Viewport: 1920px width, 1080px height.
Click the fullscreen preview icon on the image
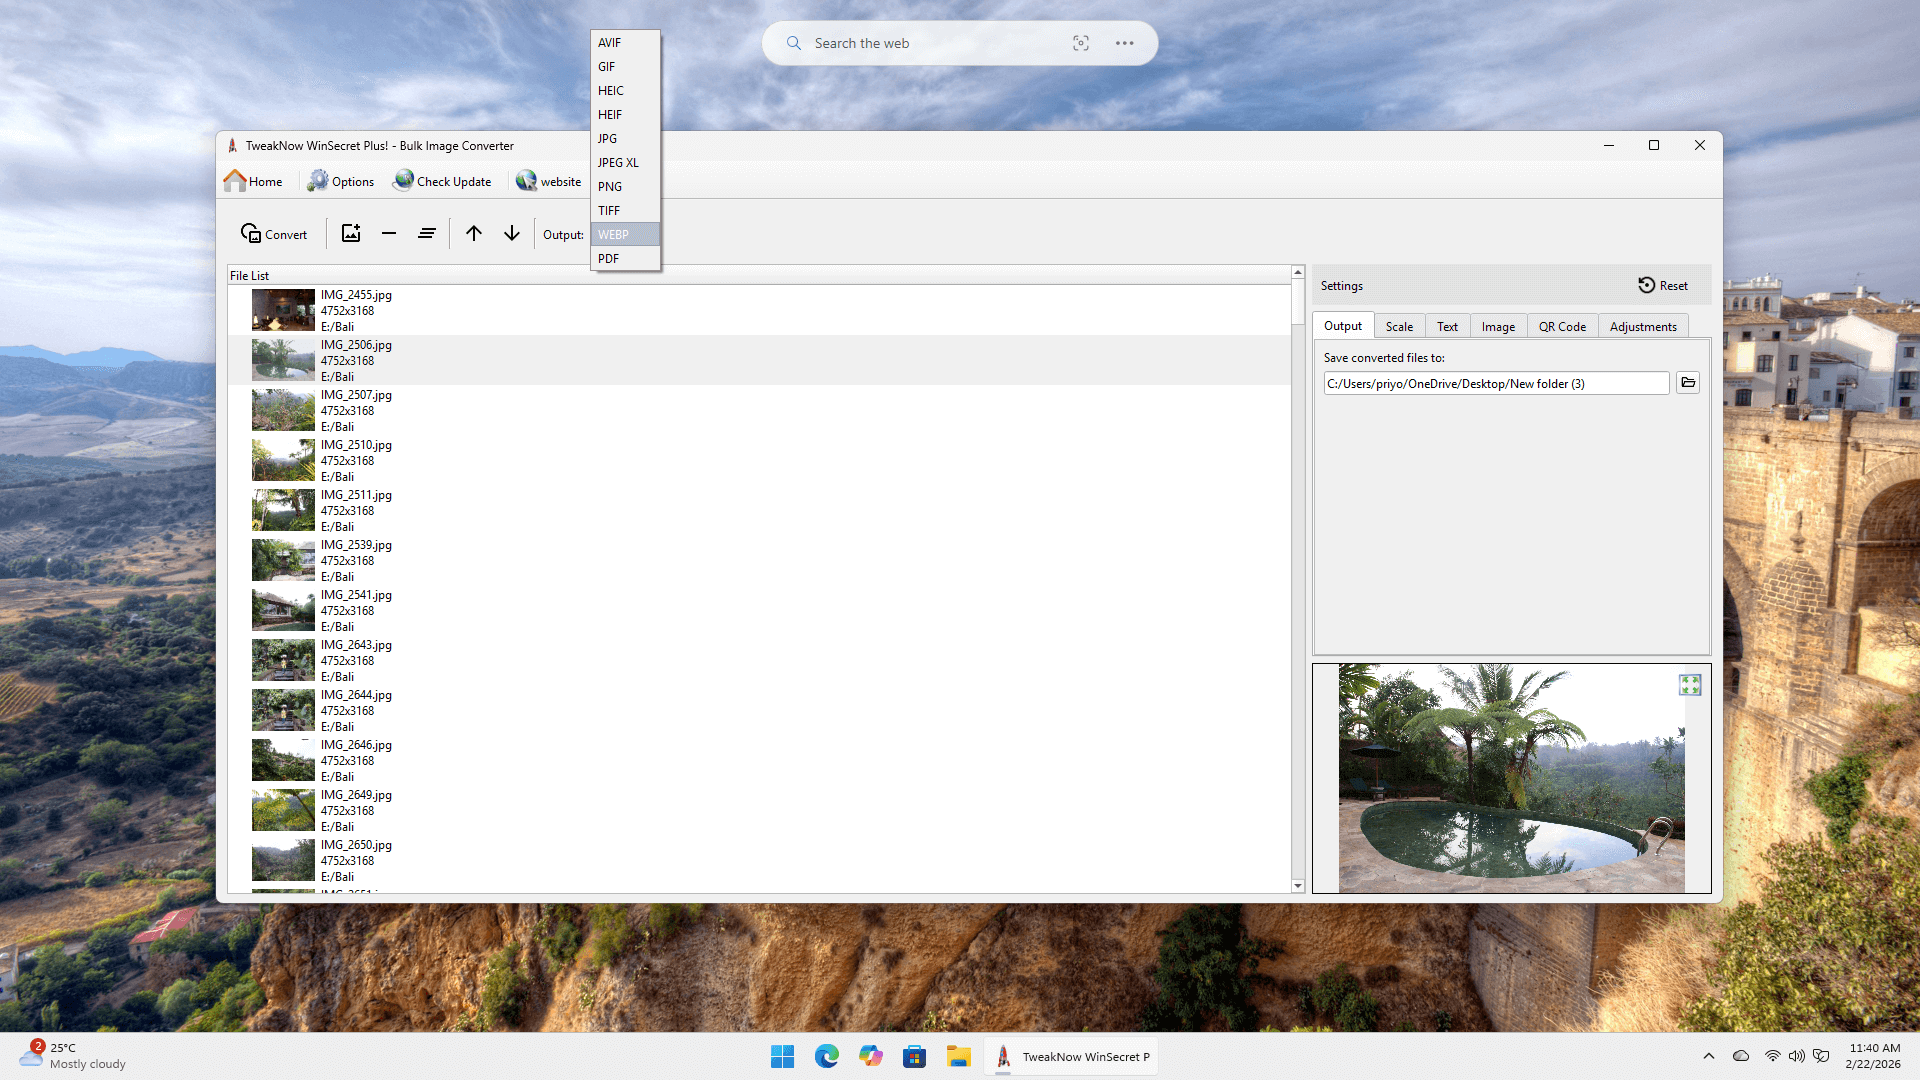(1690, 685)
